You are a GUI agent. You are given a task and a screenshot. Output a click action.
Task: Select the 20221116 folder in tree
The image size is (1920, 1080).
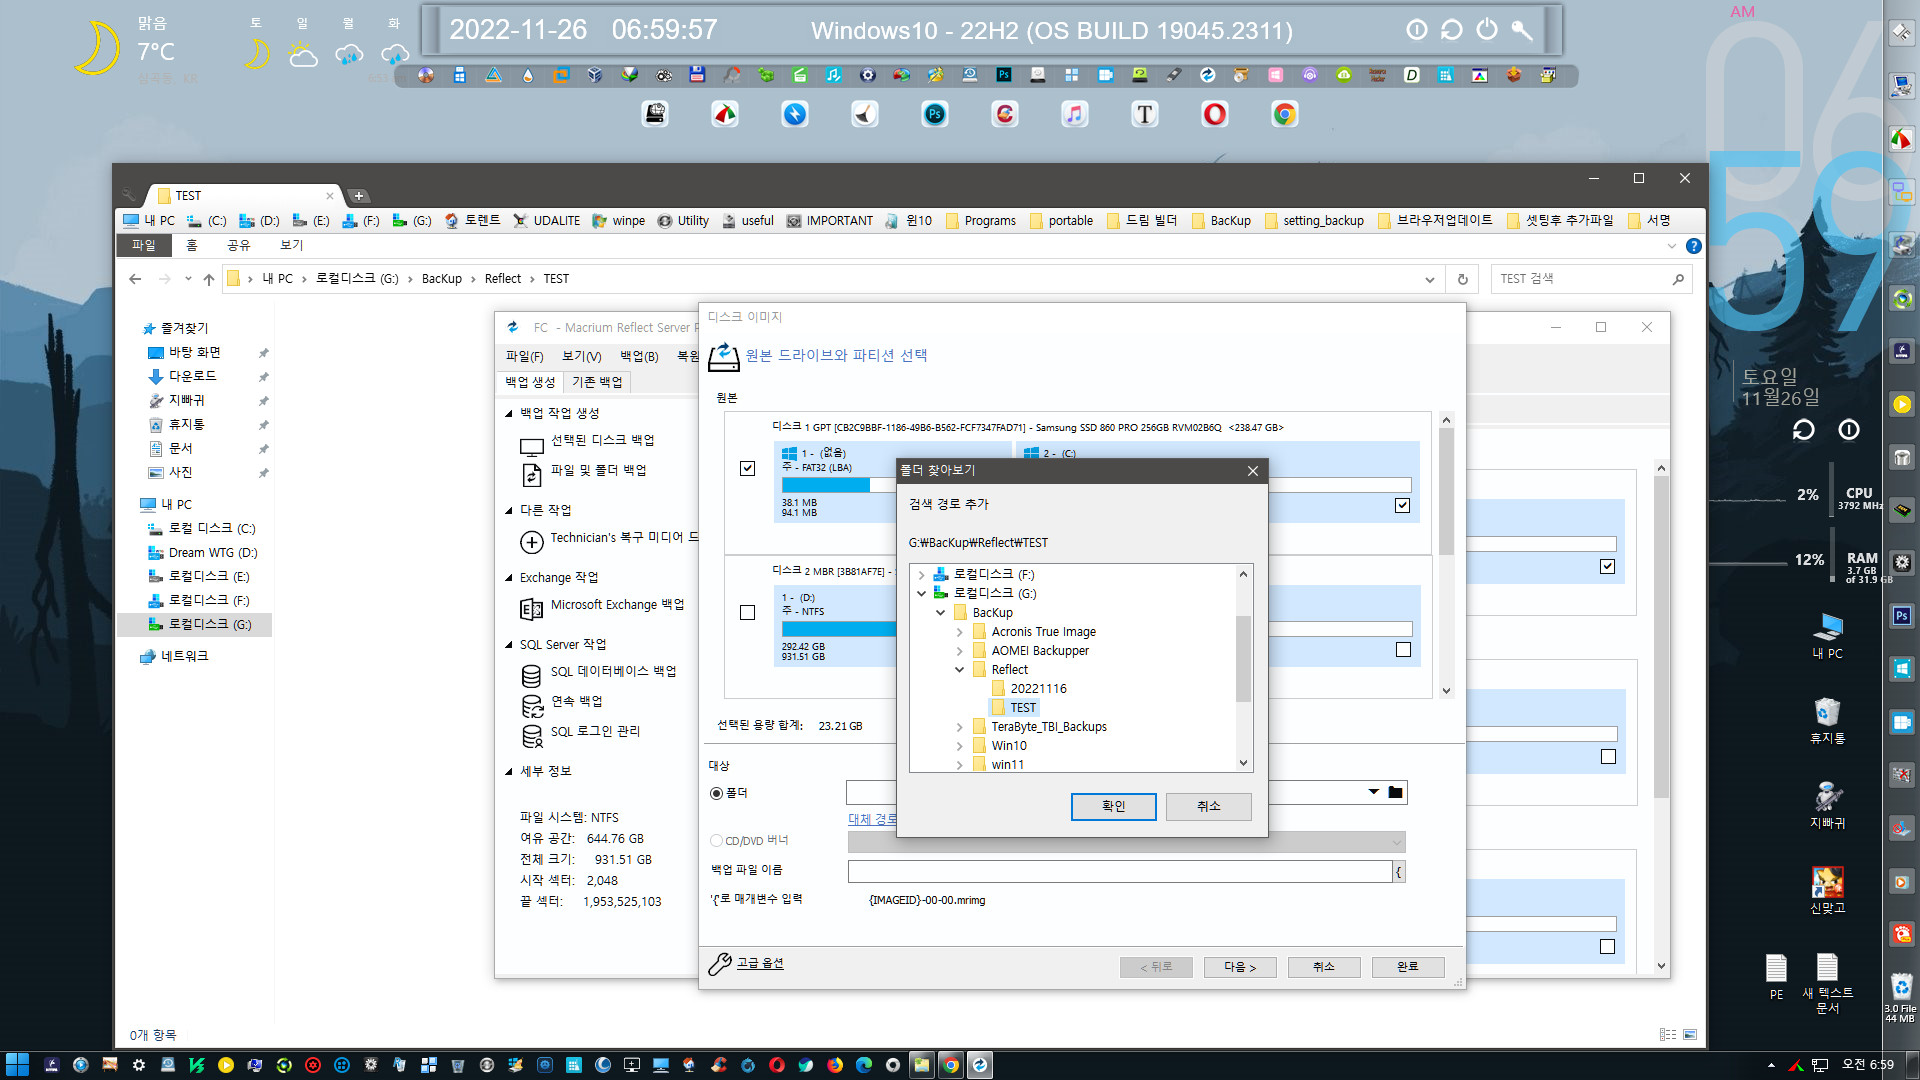1038,689
